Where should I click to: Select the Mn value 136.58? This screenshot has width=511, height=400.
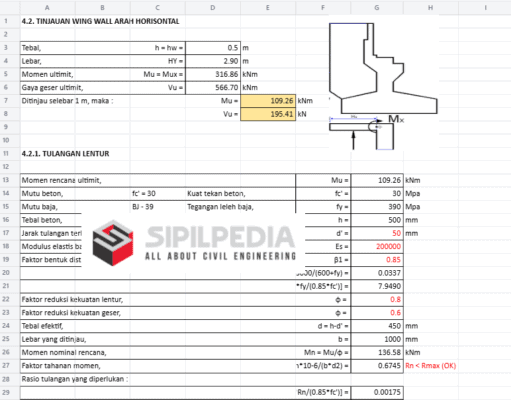pos(377,353)
